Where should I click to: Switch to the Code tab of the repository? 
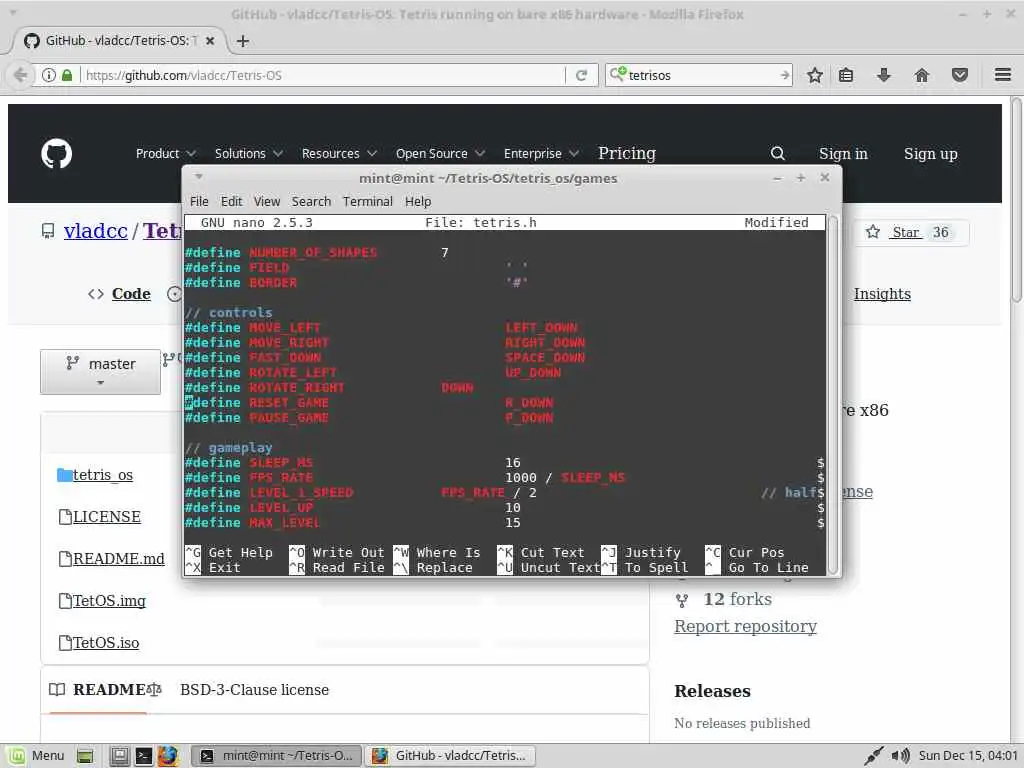point(120,294)
